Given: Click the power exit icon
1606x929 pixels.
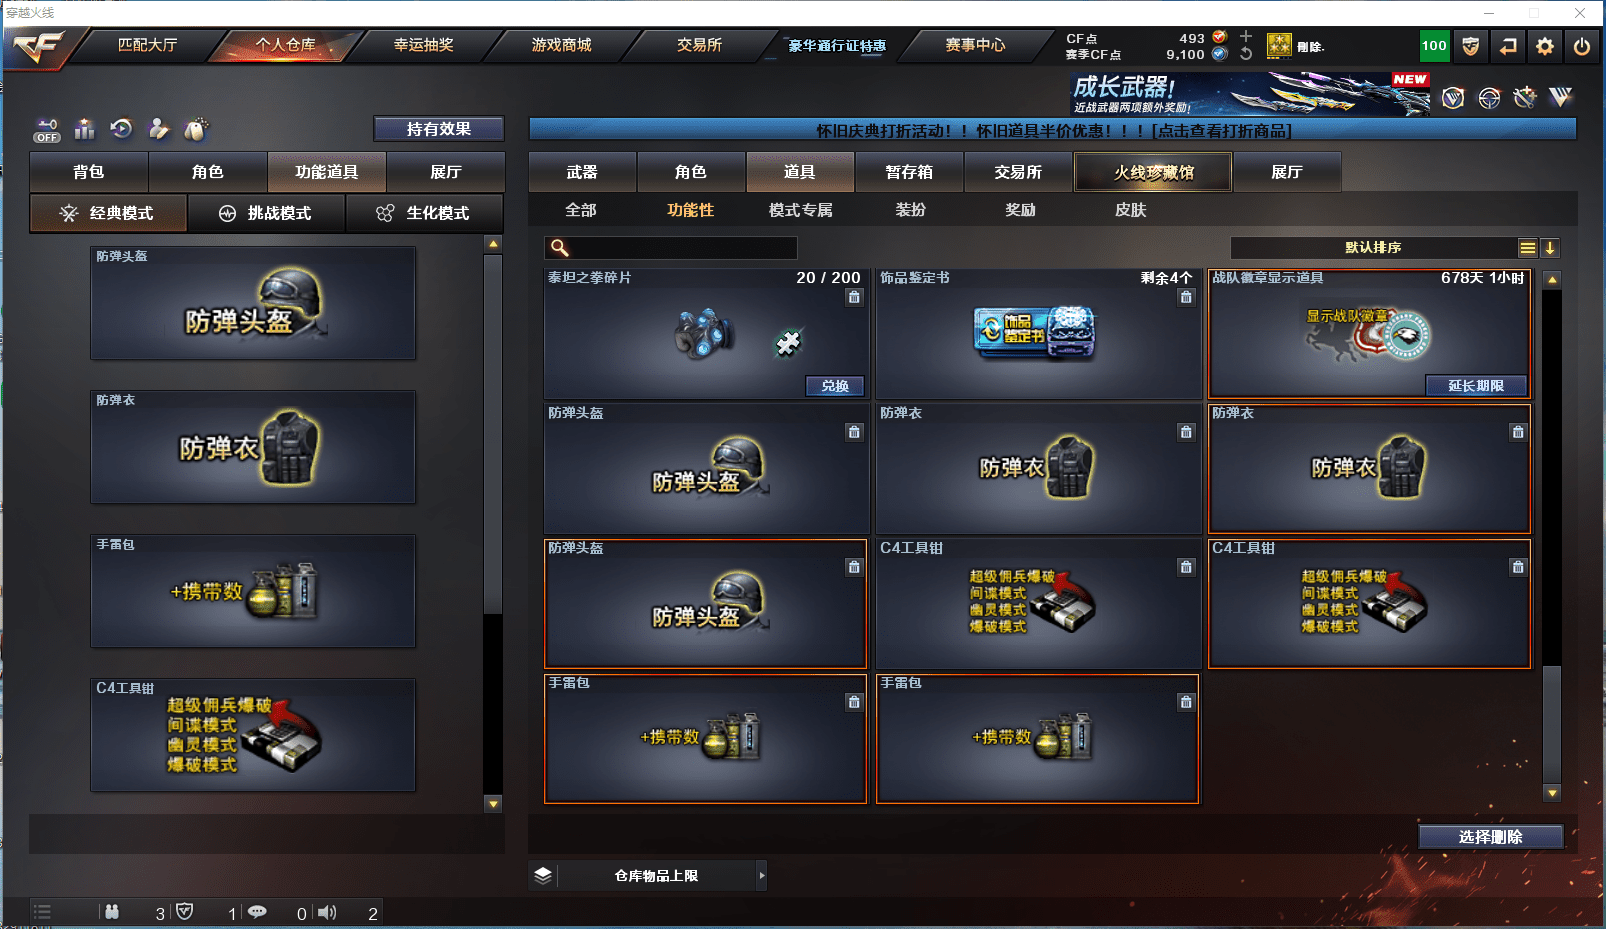Looking at the screenshot, I should point(1582,46).
